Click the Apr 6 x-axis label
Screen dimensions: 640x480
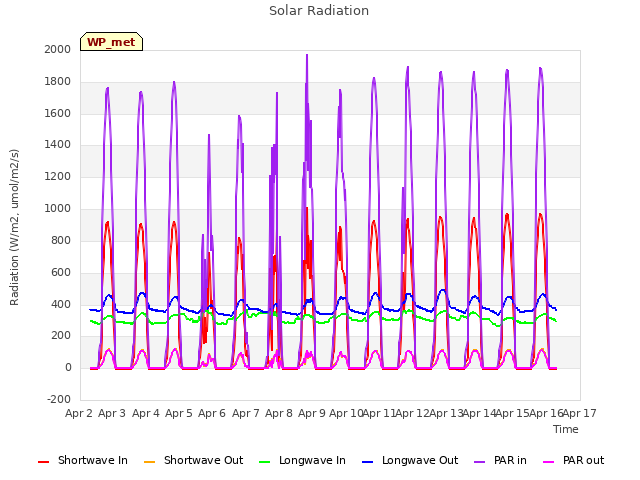pyautogui.click(x=212, y=413)
